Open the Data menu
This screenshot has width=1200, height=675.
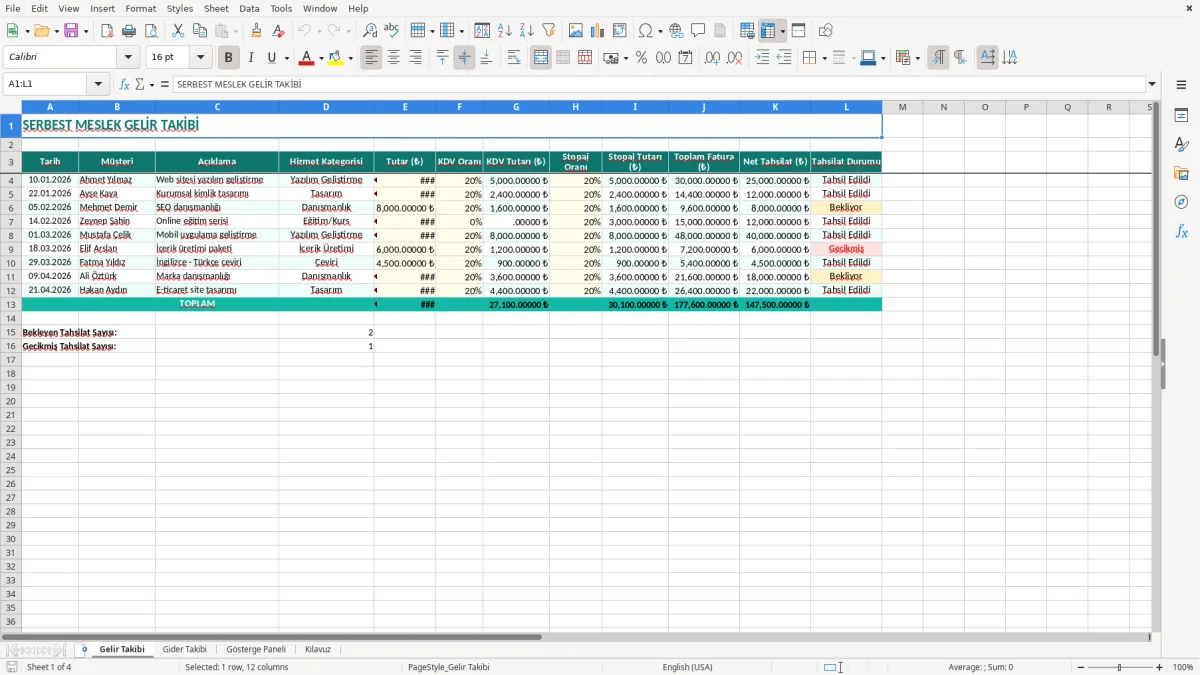[x=249, y=8]
